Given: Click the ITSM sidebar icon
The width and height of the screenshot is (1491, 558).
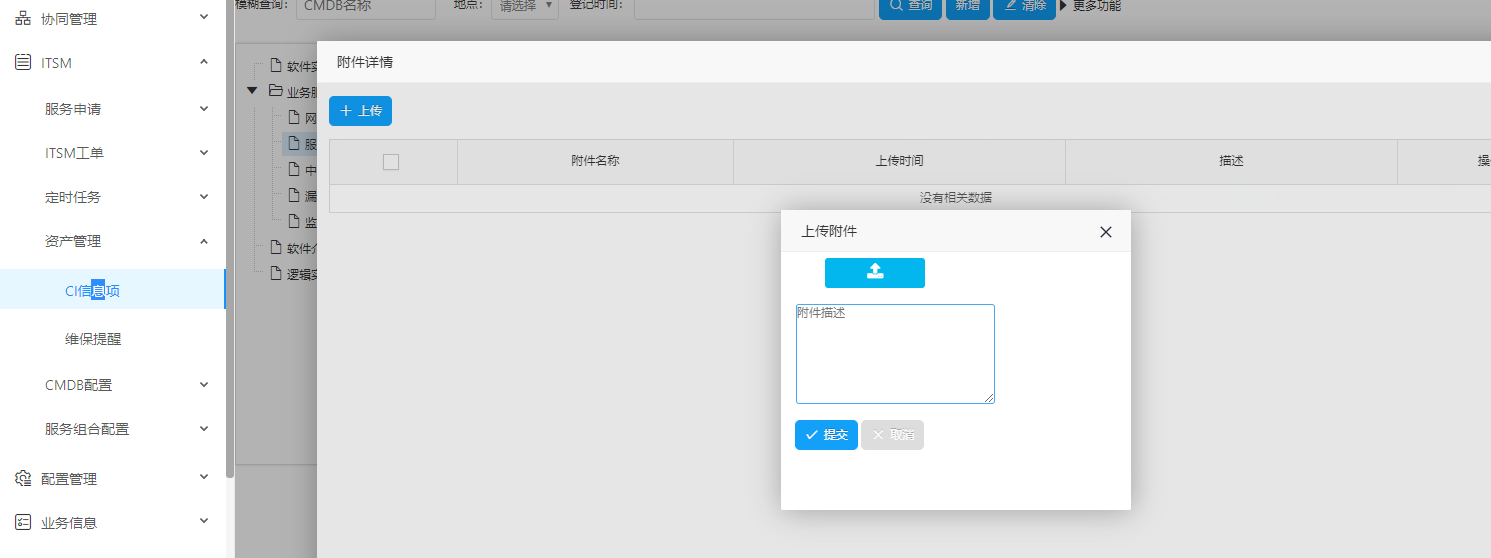Looking at the screenshot, I should [x=23, y=63].
